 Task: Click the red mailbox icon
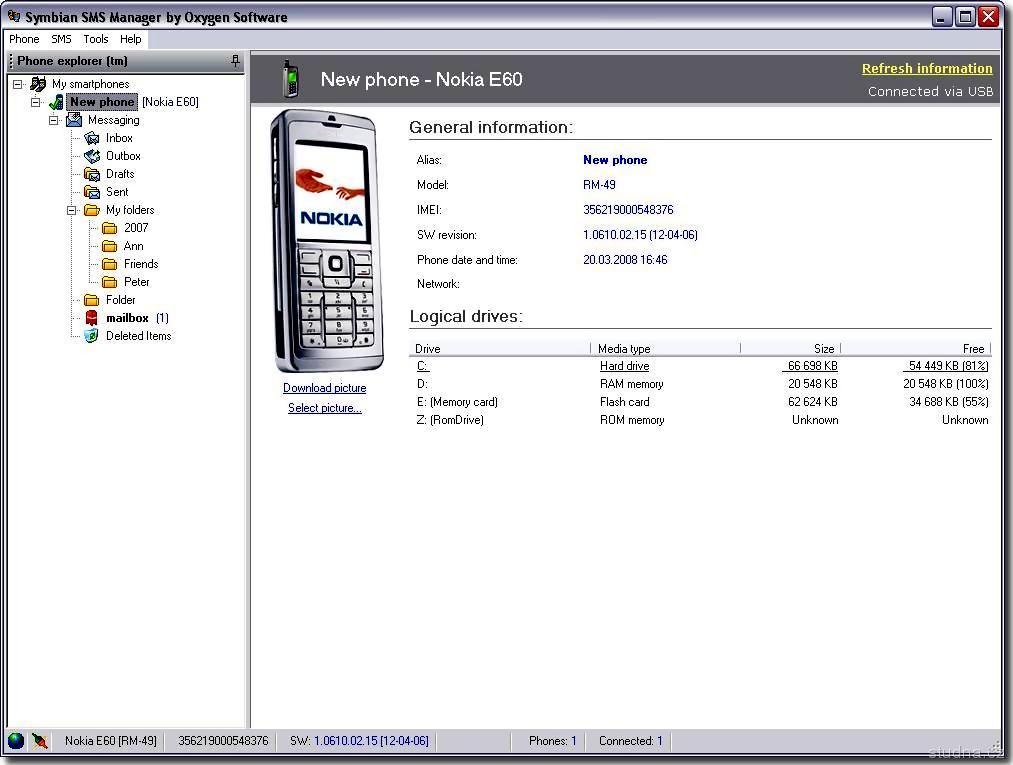pos(92,318)
